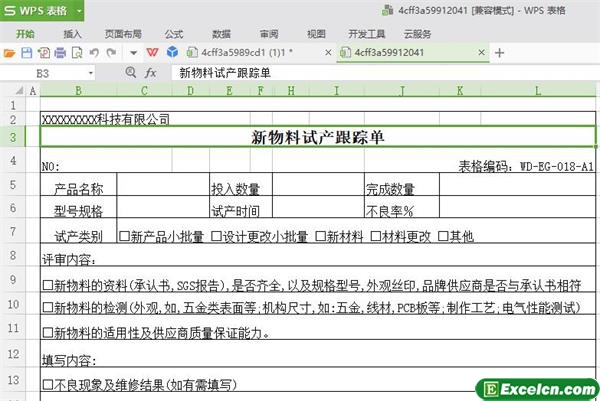Check the 新产品小批量 box
600x401 pixels.
tap(124, 236)
